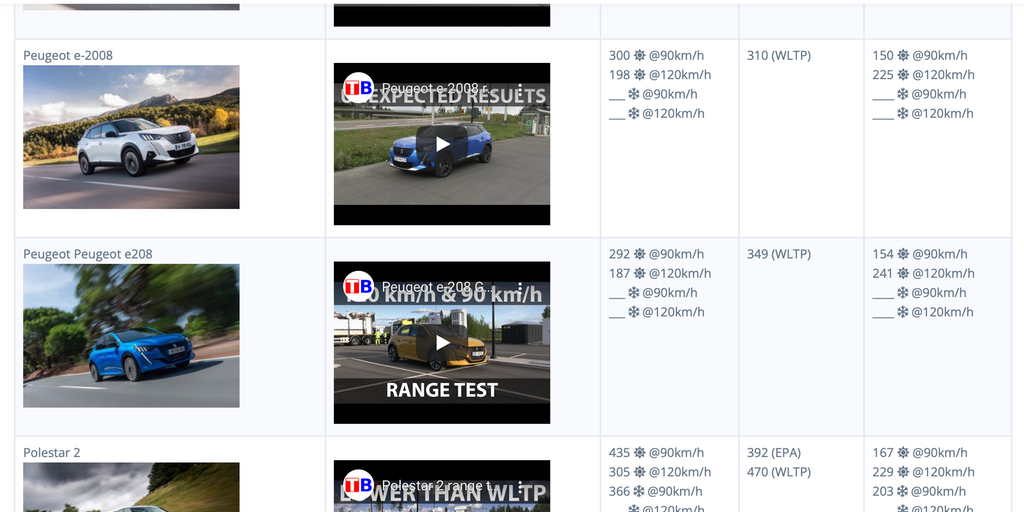Click the blue Peugeot e208 car photo
This screenshot has width=1024, height=512.
tap(131, 336)
